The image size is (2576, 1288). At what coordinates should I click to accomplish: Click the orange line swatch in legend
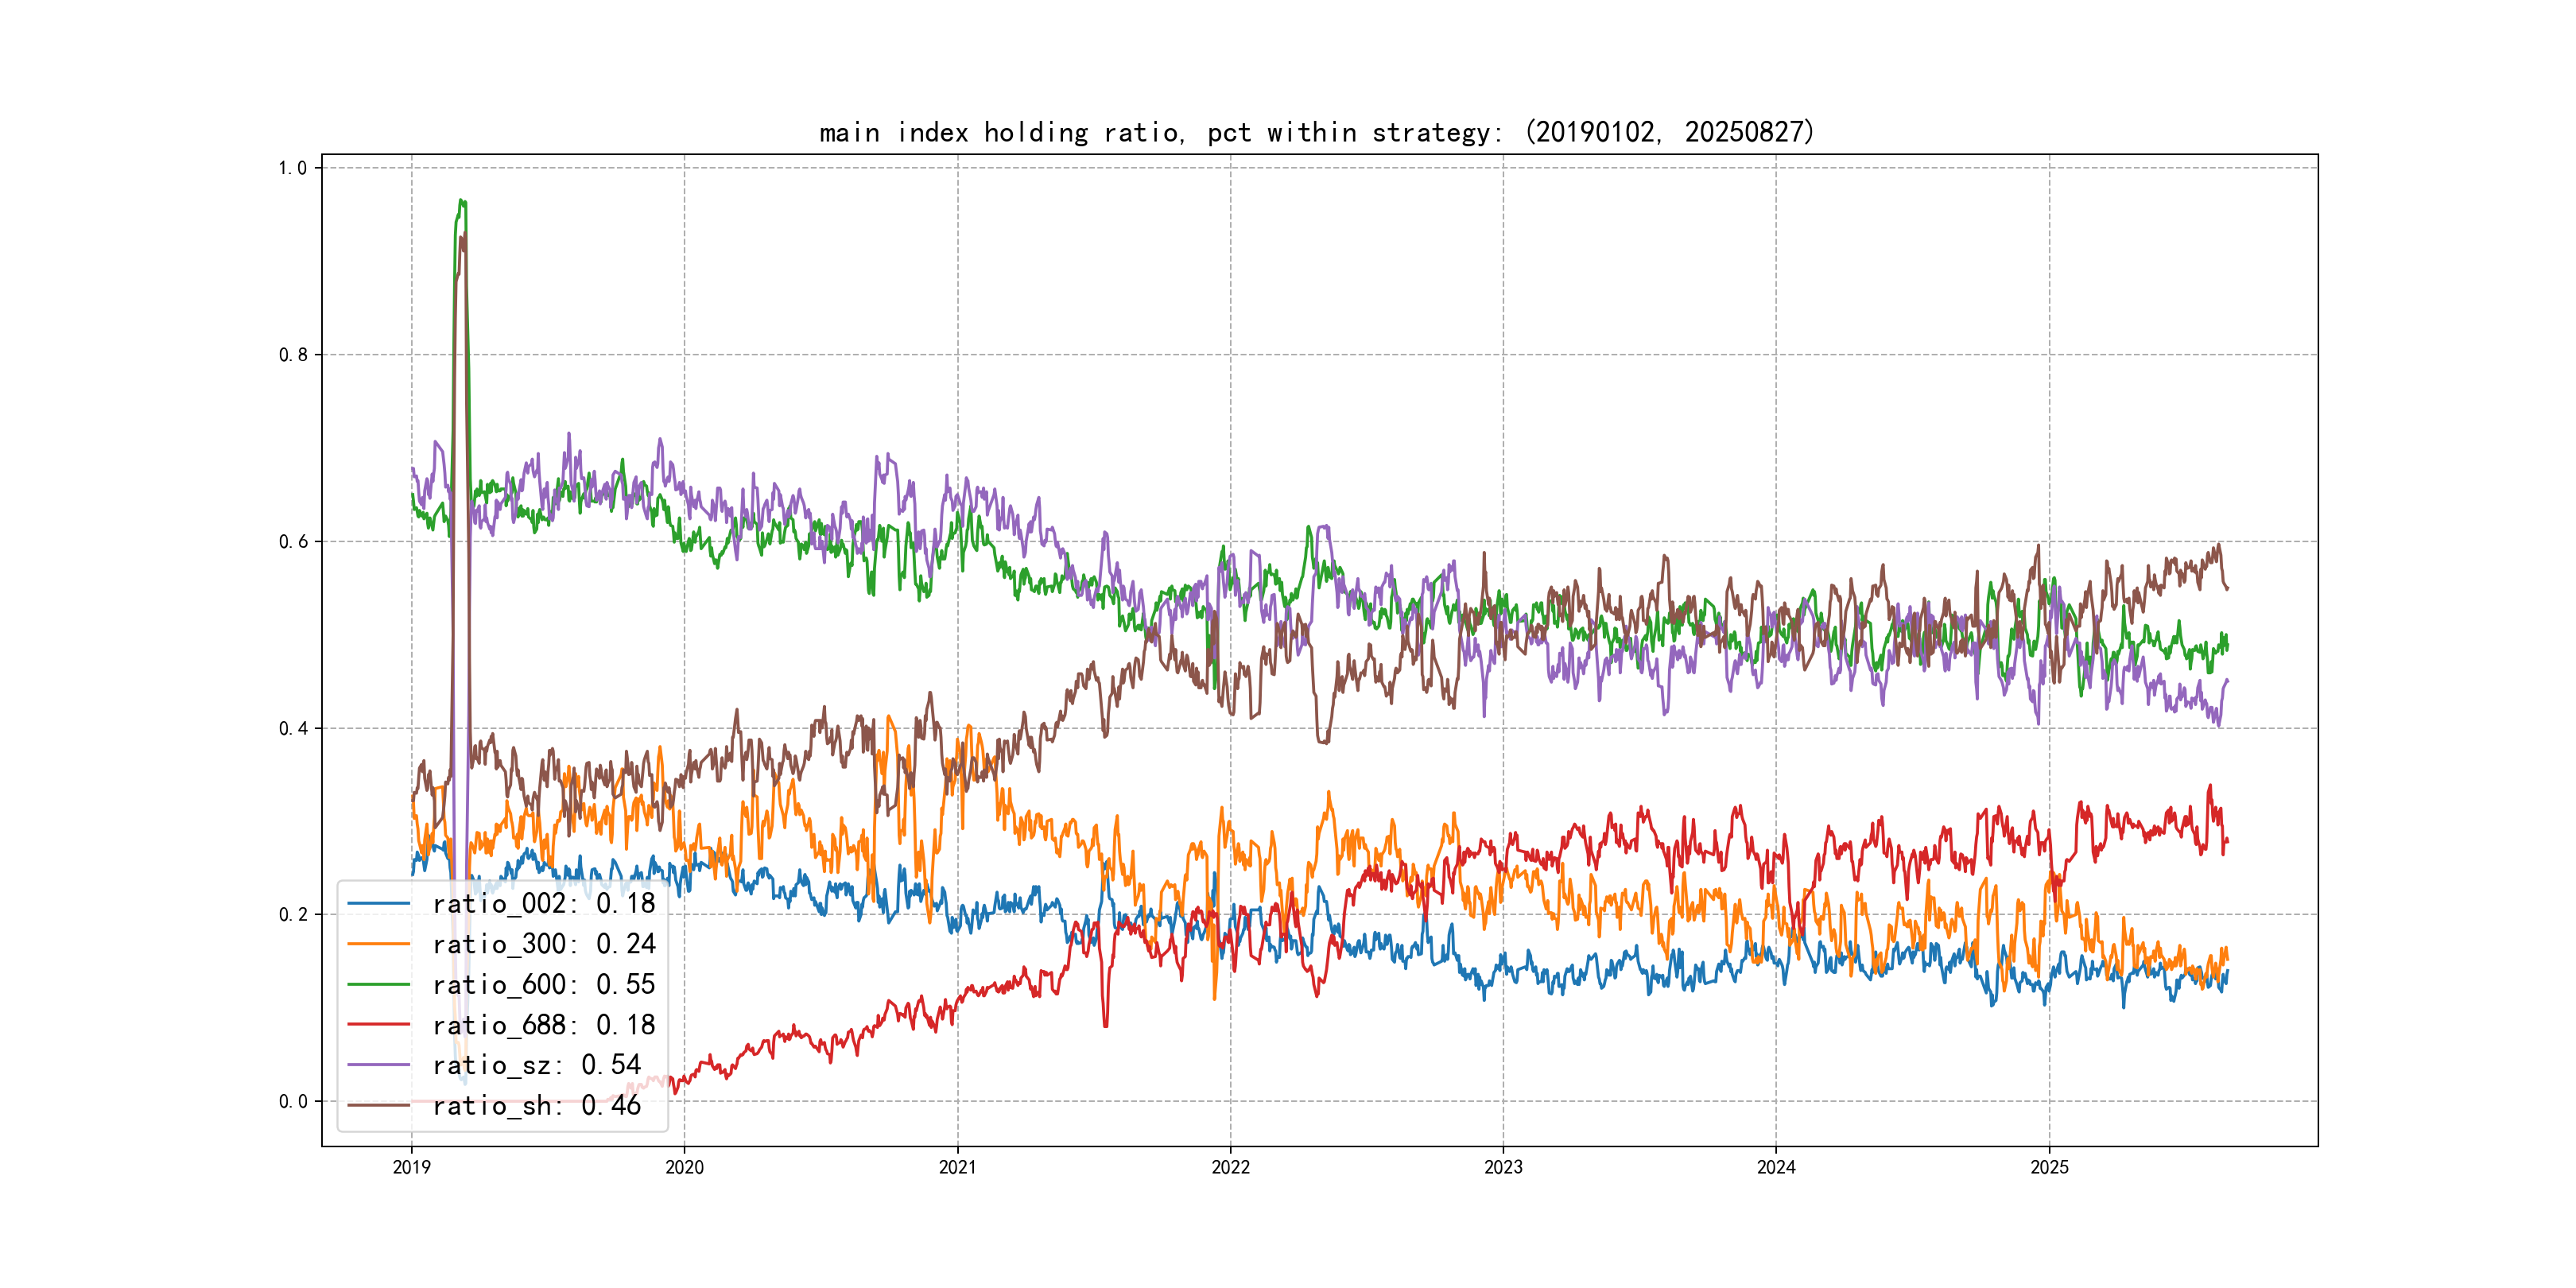[379, 944]
